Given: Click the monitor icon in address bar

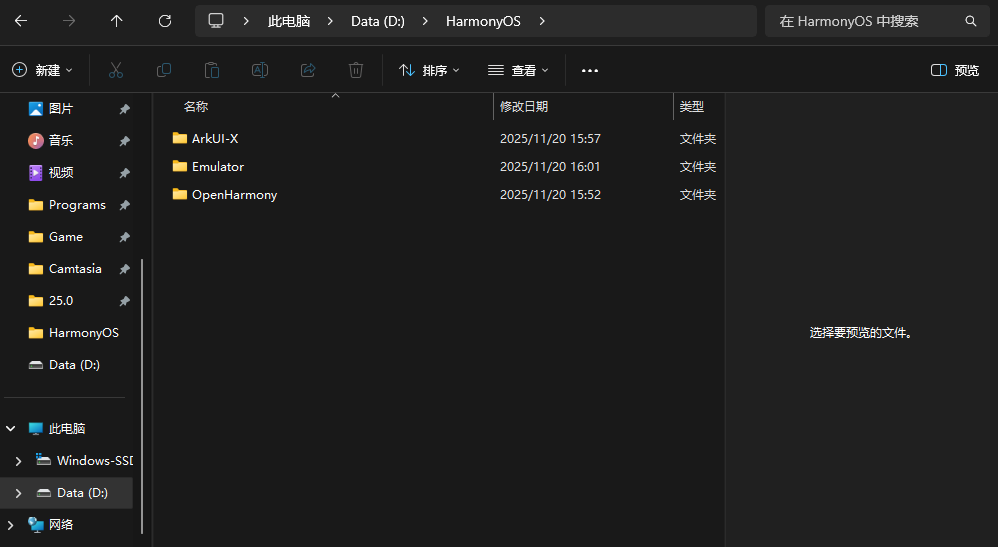Looking at the screenshot, I should pos(216,20).
